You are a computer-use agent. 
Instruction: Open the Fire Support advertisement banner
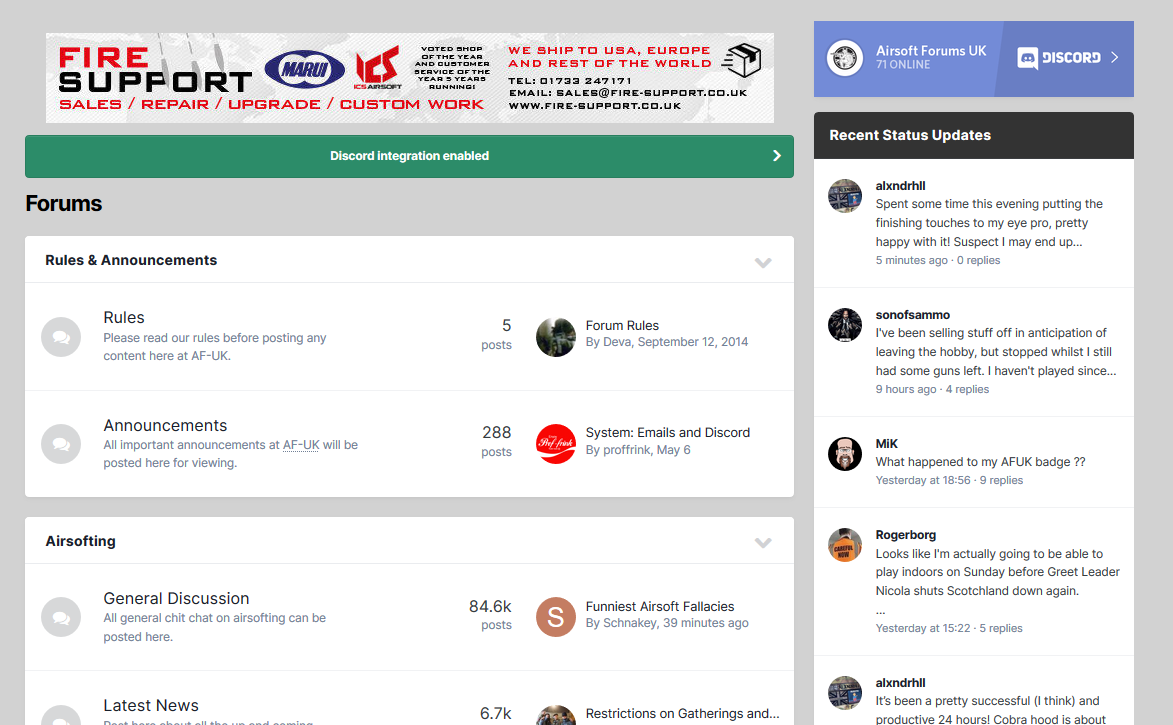tap(410, 78)
